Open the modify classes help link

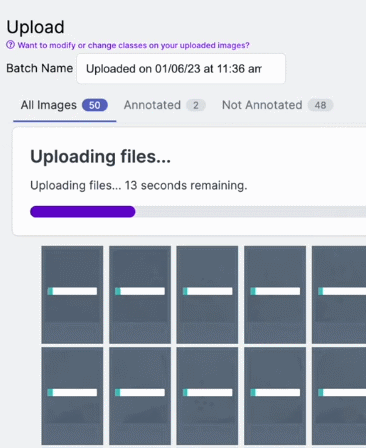click(x=133, y=45)
